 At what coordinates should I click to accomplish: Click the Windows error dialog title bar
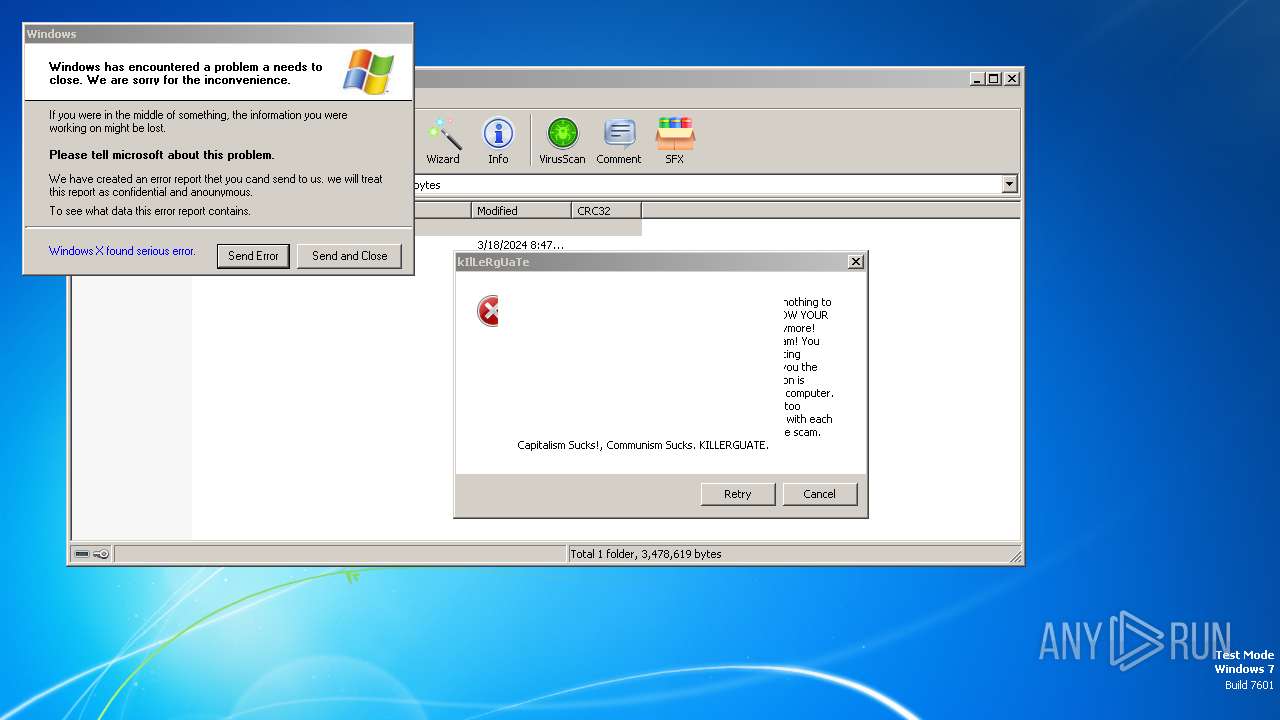click(x=218, y=34)
